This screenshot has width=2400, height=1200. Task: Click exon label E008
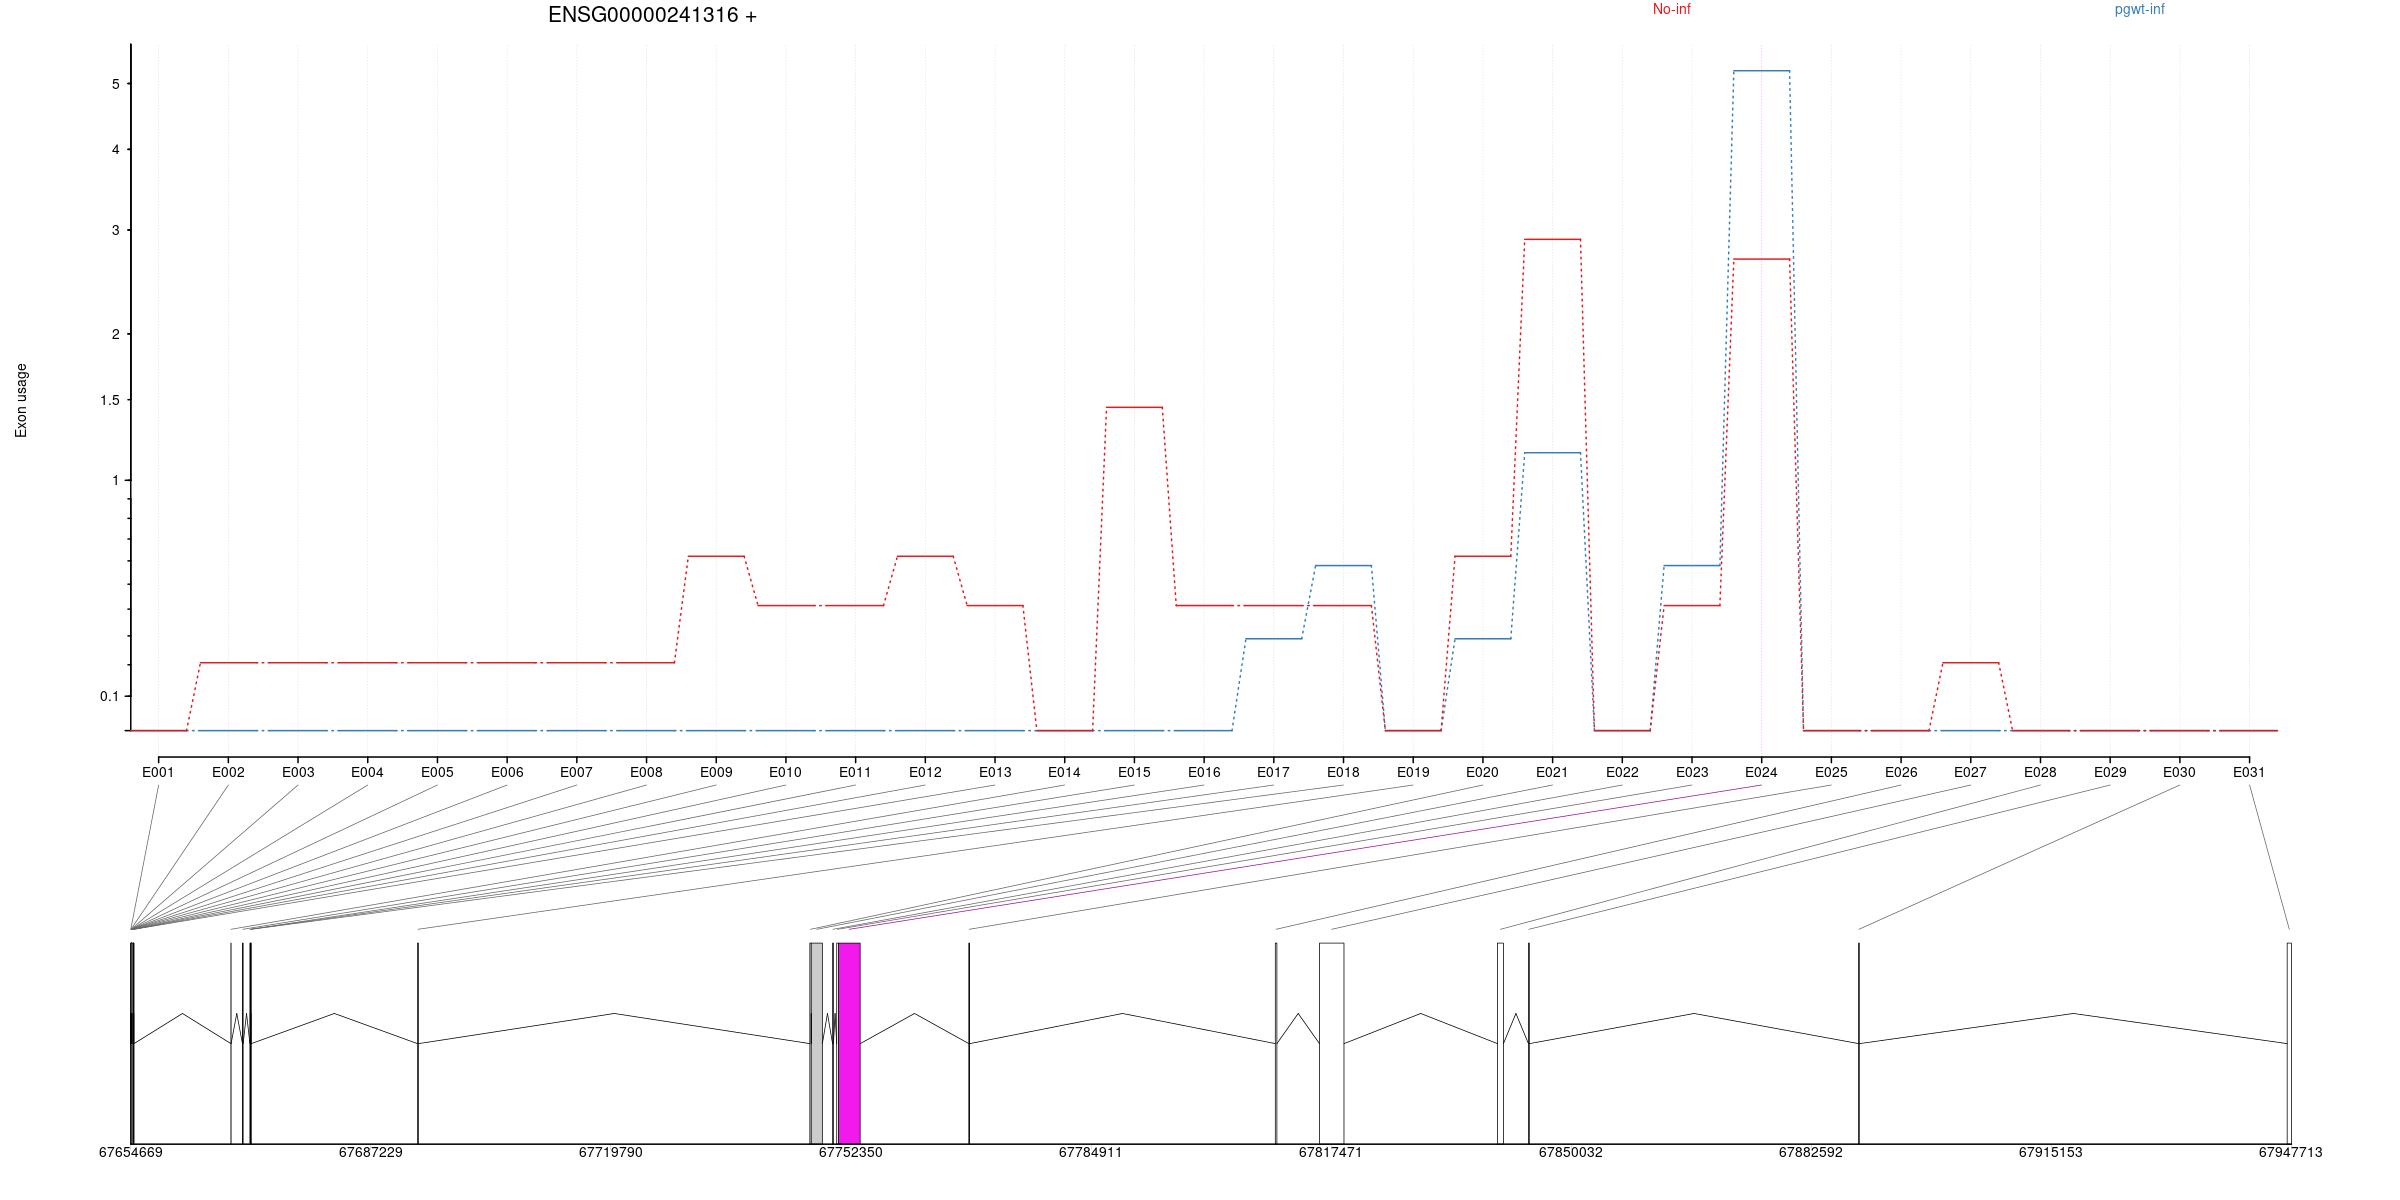tap(646, 772)
